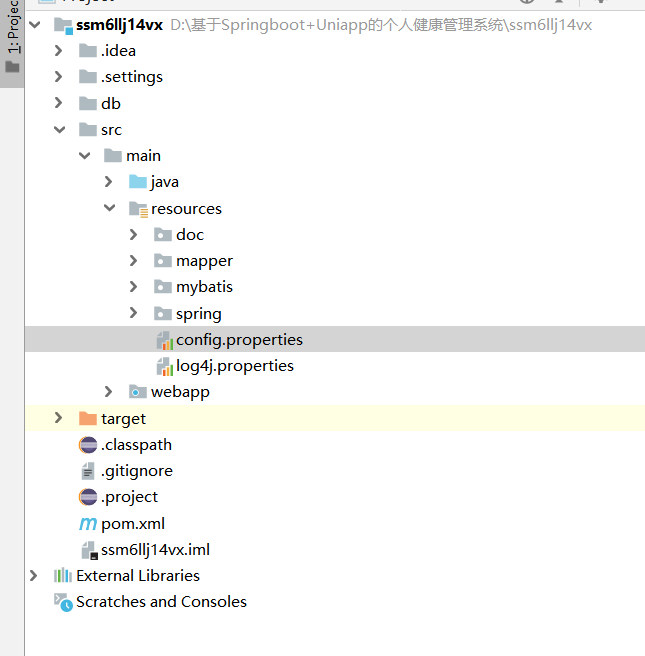The height and width of the screenshot is (656, 645).
Task: Select config.properties in the tree
Action: click(x=239, y=340)
